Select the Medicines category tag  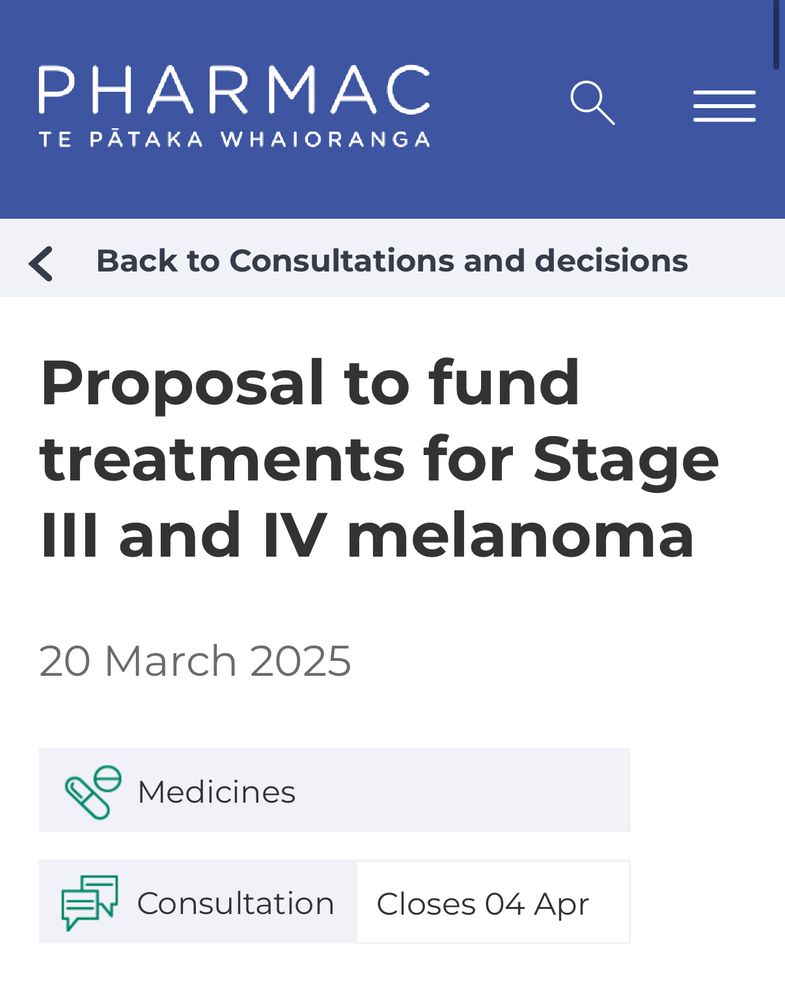(335, 790)
